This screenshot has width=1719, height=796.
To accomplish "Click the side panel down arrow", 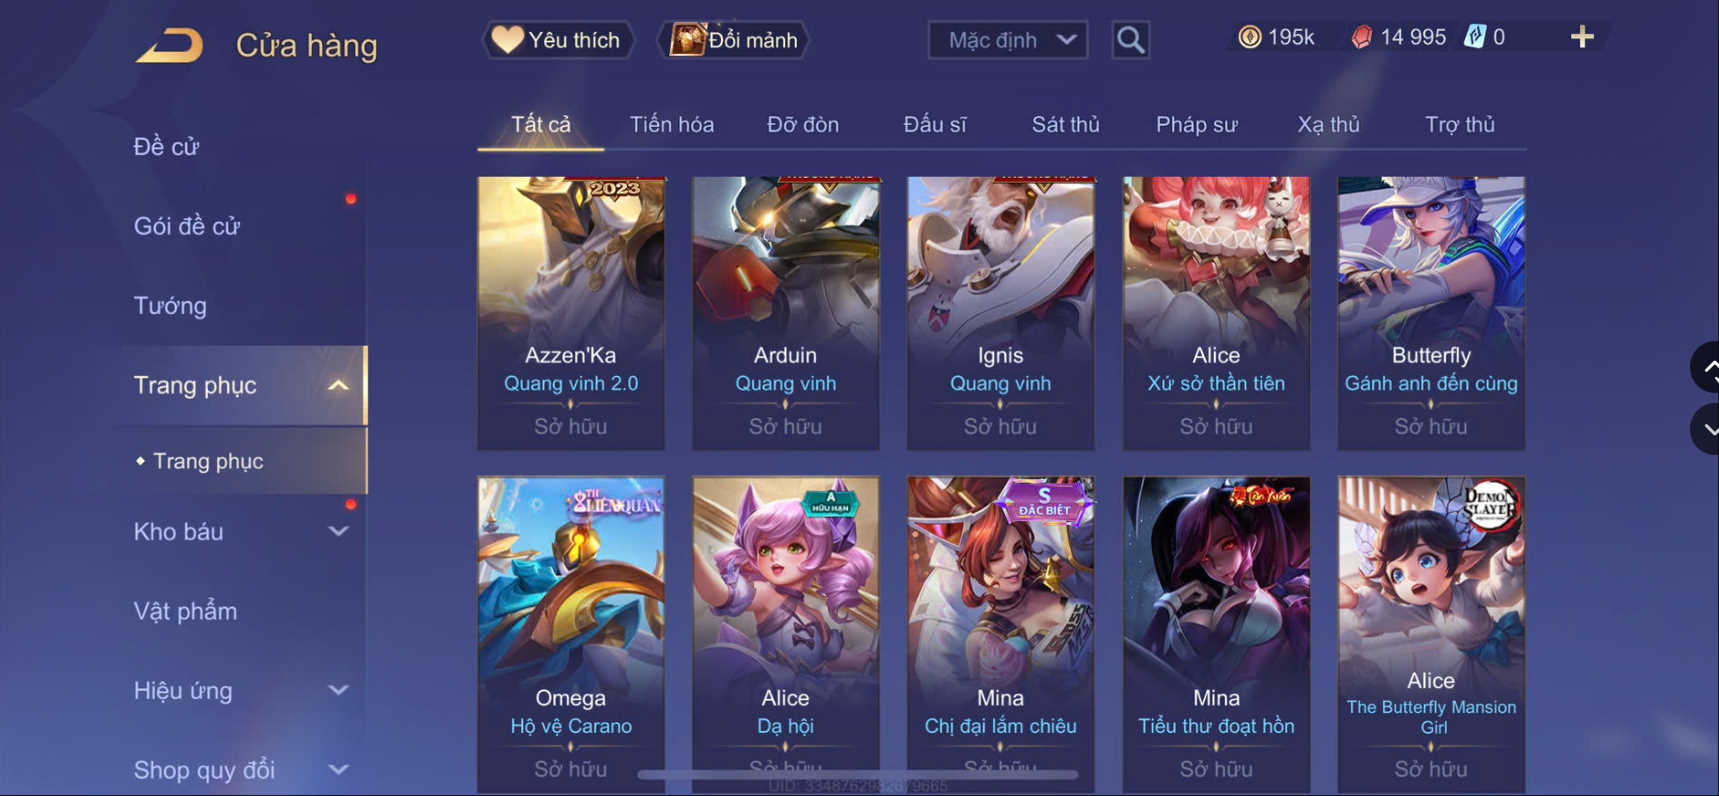I will point(1708,429).
